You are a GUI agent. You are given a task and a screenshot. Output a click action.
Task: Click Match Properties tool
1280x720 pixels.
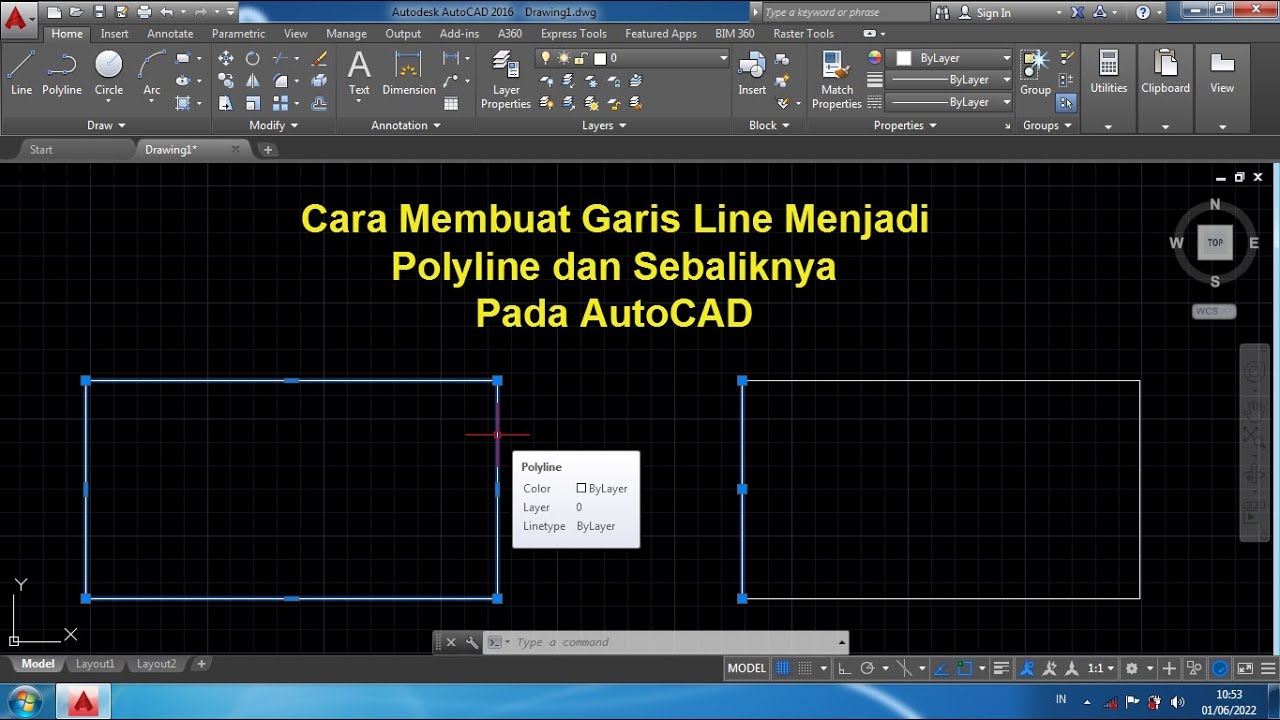coord(837,80)
